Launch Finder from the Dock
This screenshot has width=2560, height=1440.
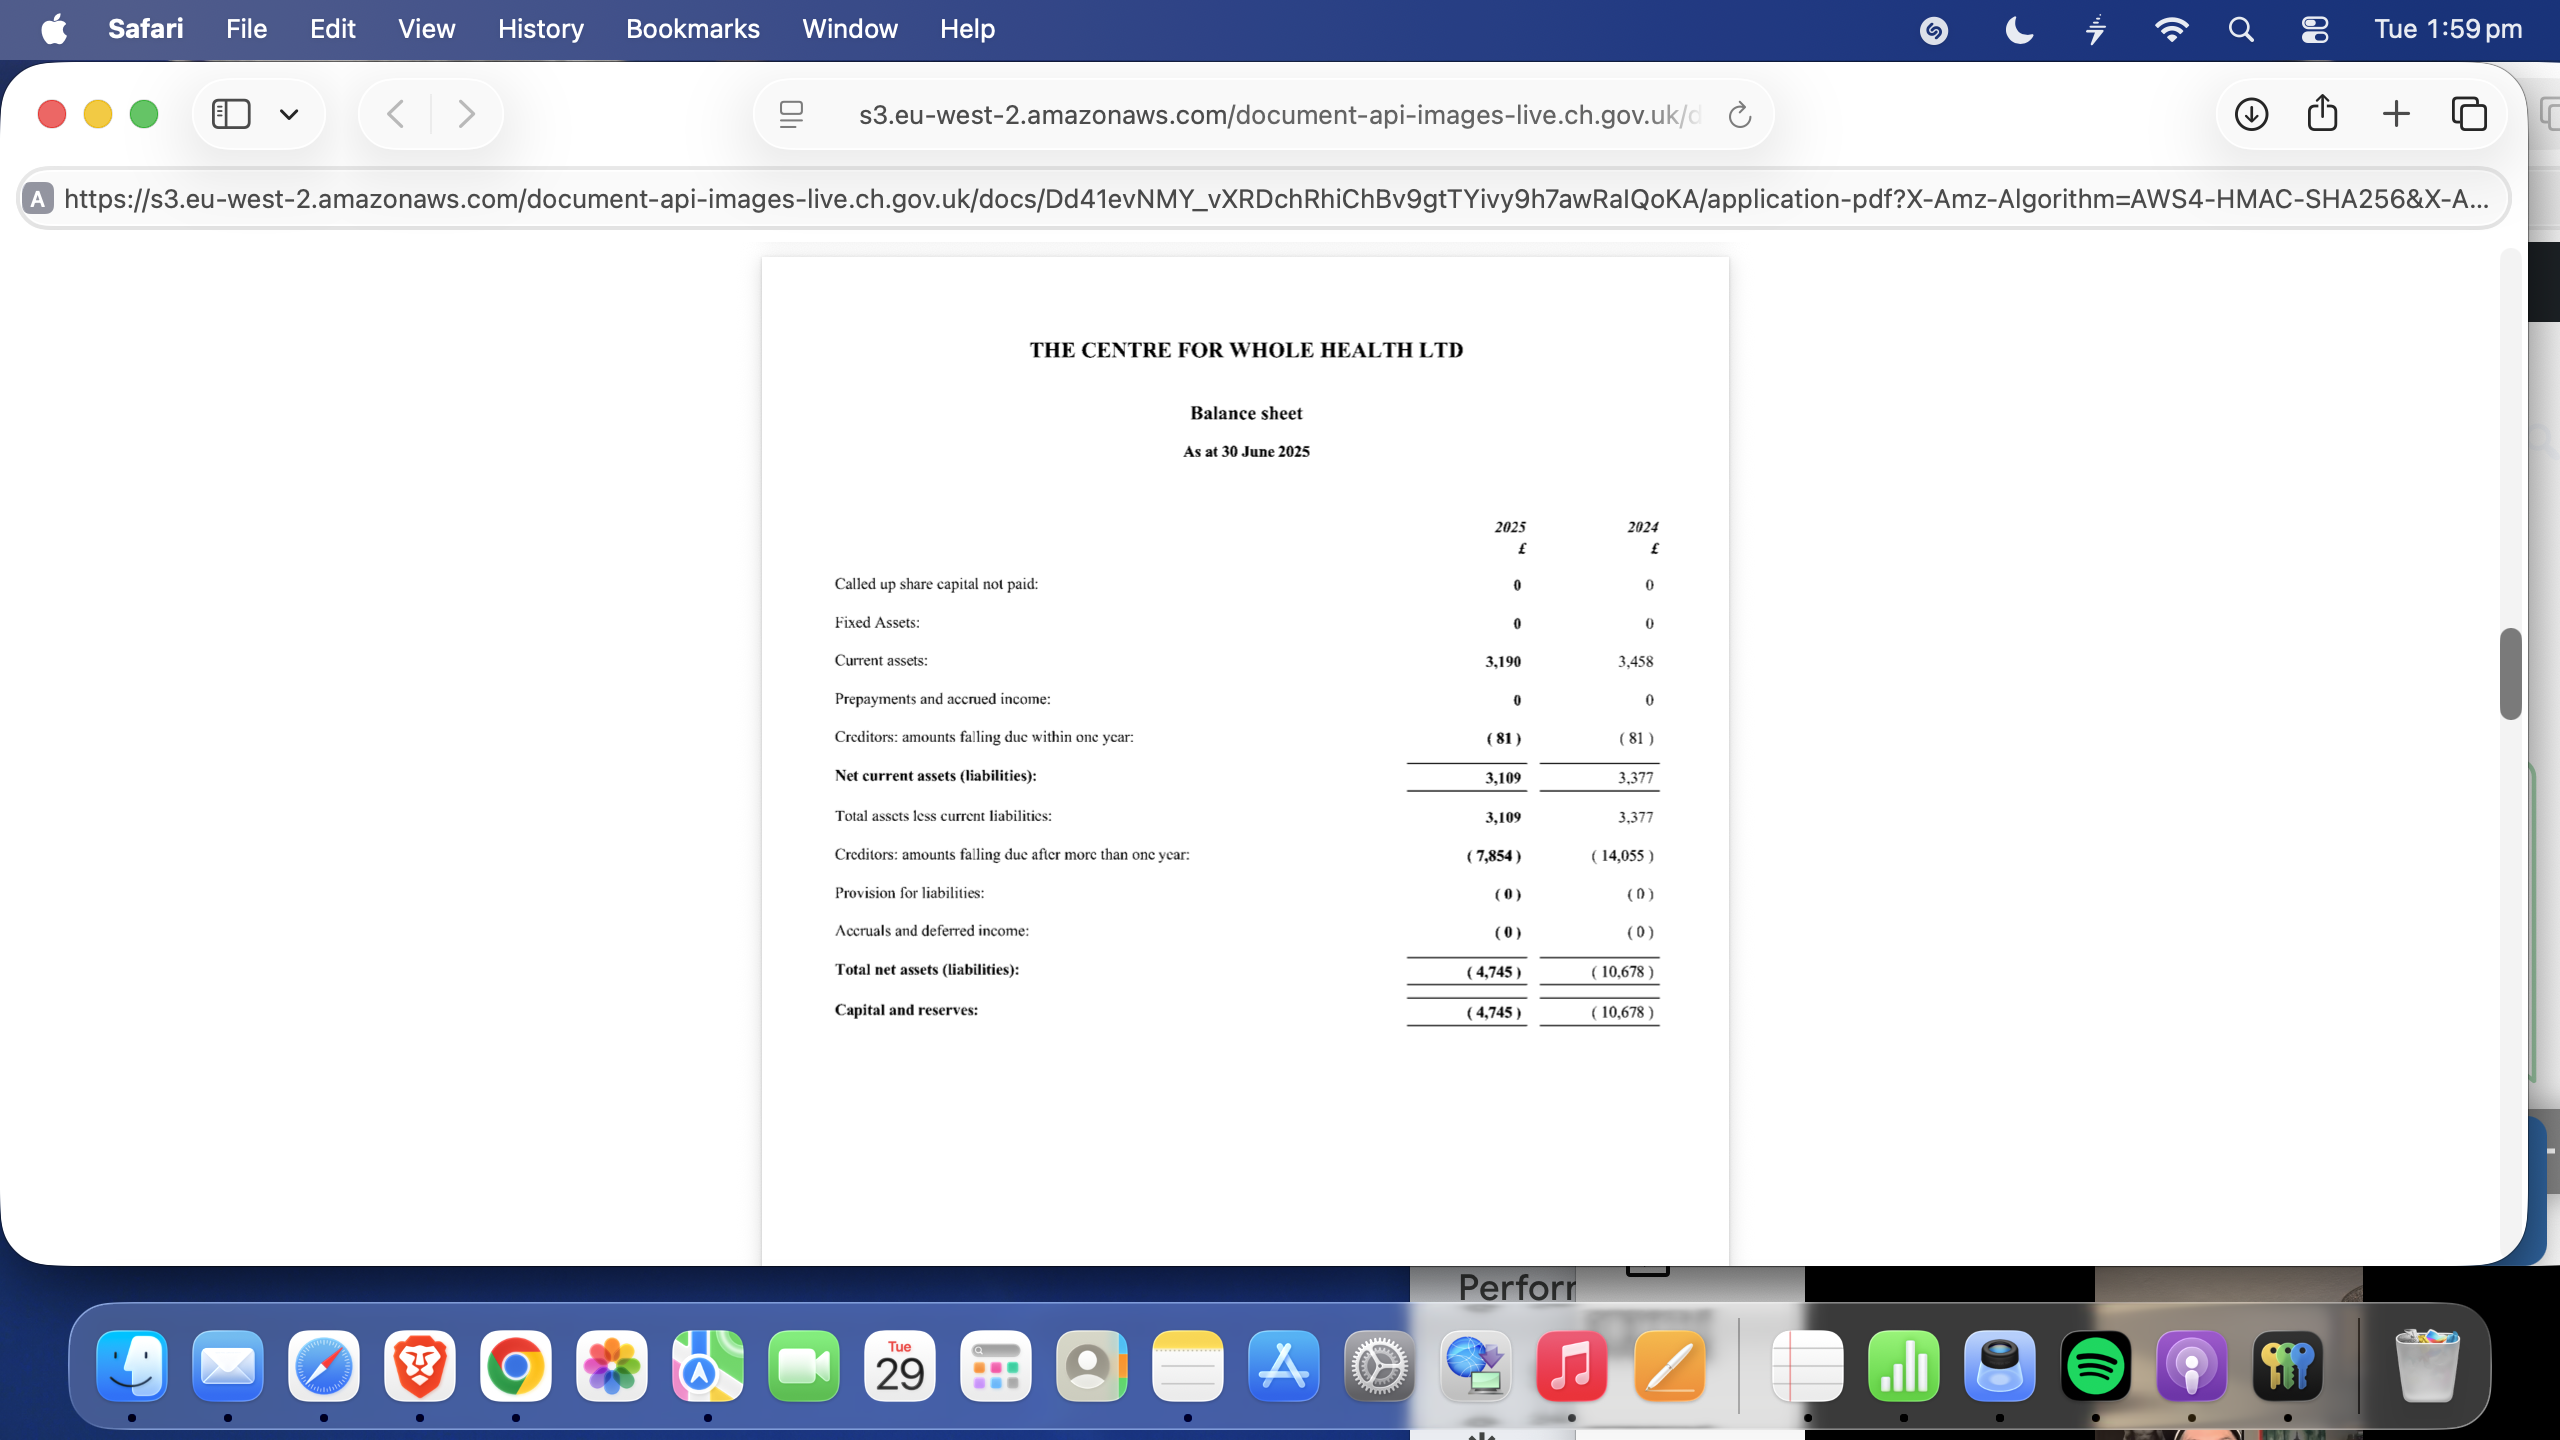(x=132, y=1366)
